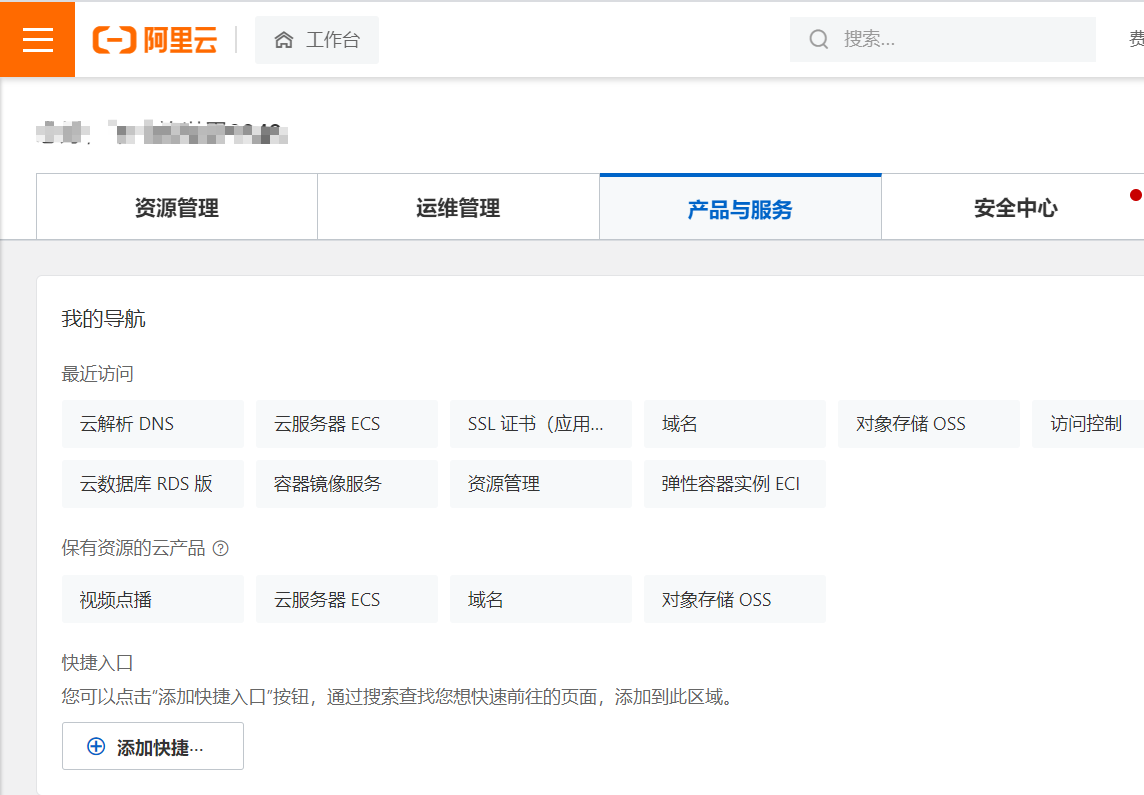Focus the 搜索 search field
Image resolution: width=1144 pixels, height=795 pixels.
(943, 39)
